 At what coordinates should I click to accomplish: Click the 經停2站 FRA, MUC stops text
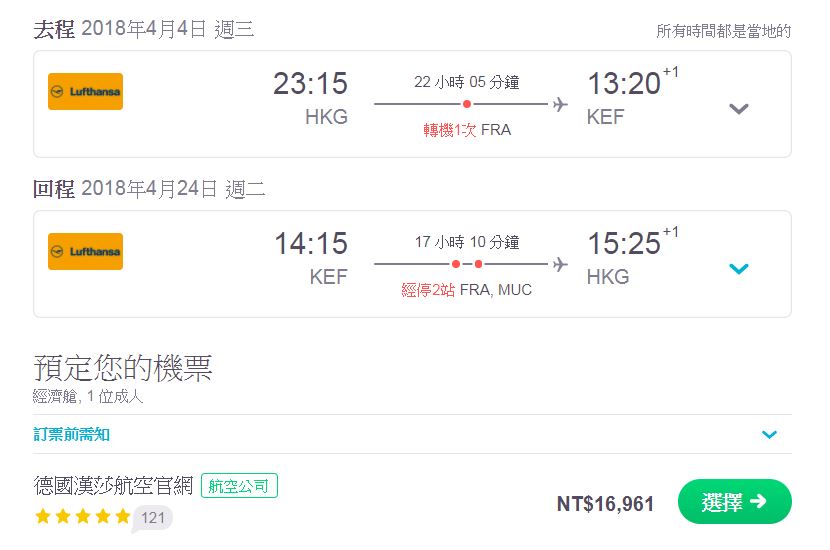[466, 290]
